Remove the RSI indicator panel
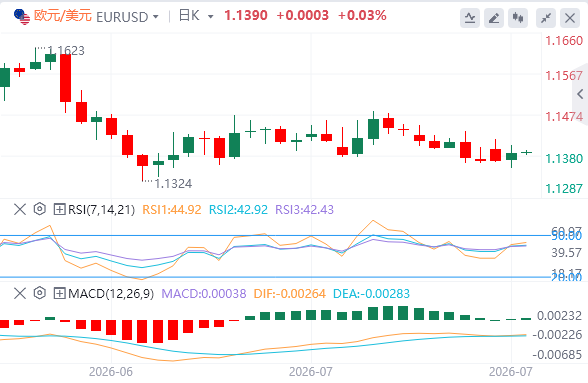Viewport: 588px width, 383px height. click(20, 209)
